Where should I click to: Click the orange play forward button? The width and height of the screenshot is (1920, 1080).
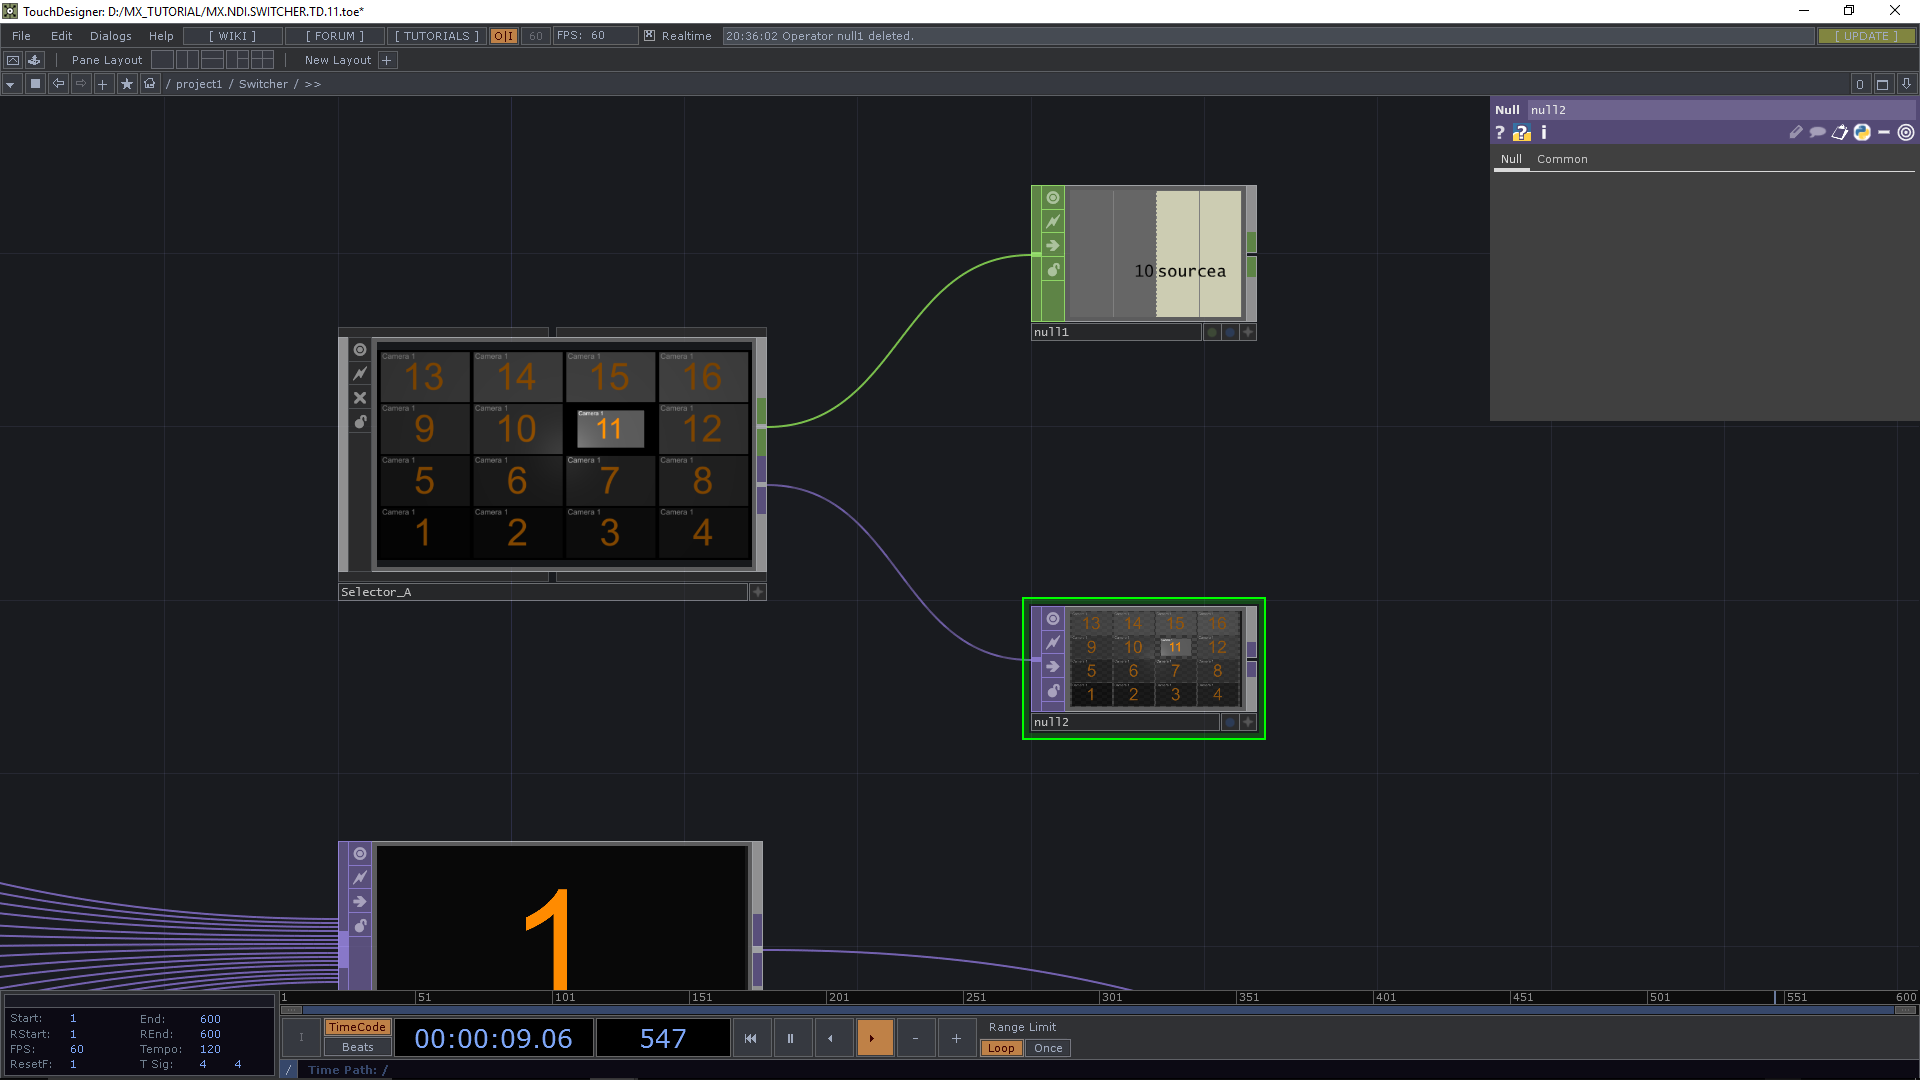[873, 1038]
